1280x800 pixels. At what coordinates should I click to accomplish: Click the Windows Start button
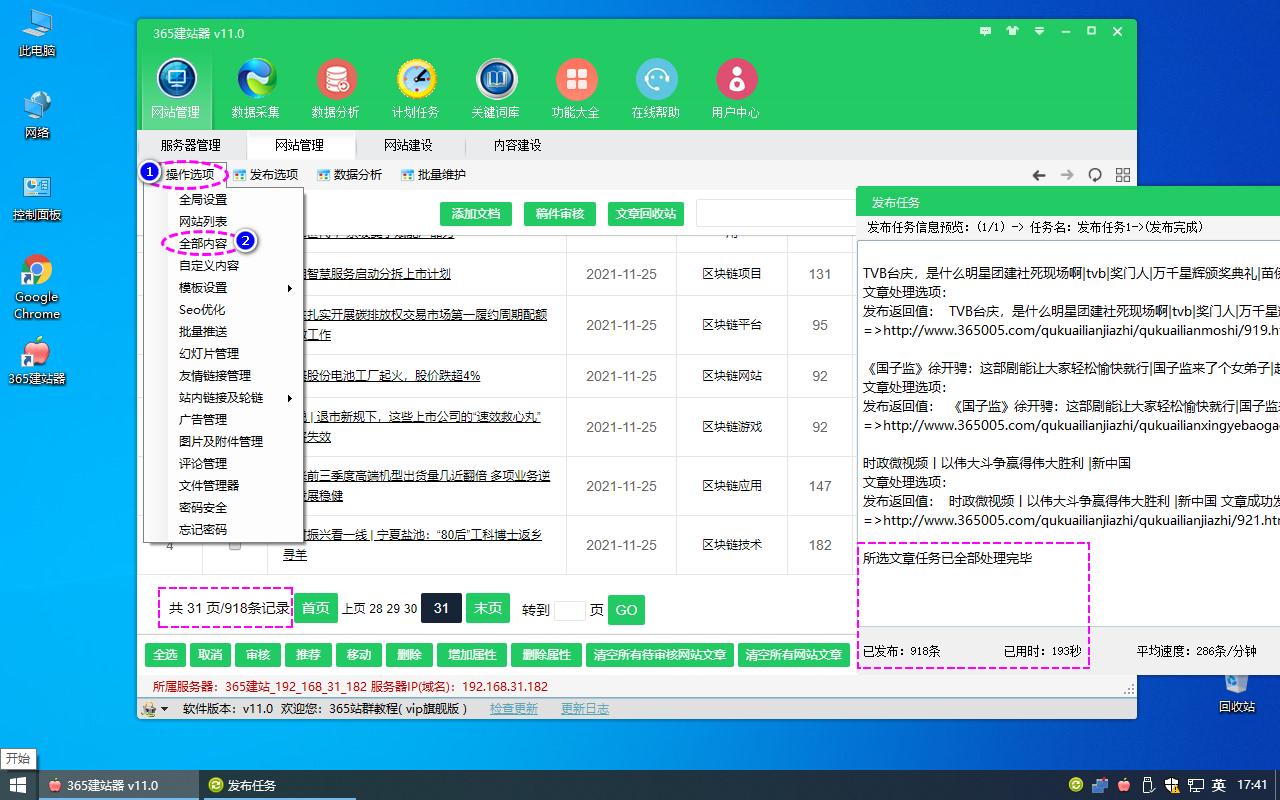(19, 785)
